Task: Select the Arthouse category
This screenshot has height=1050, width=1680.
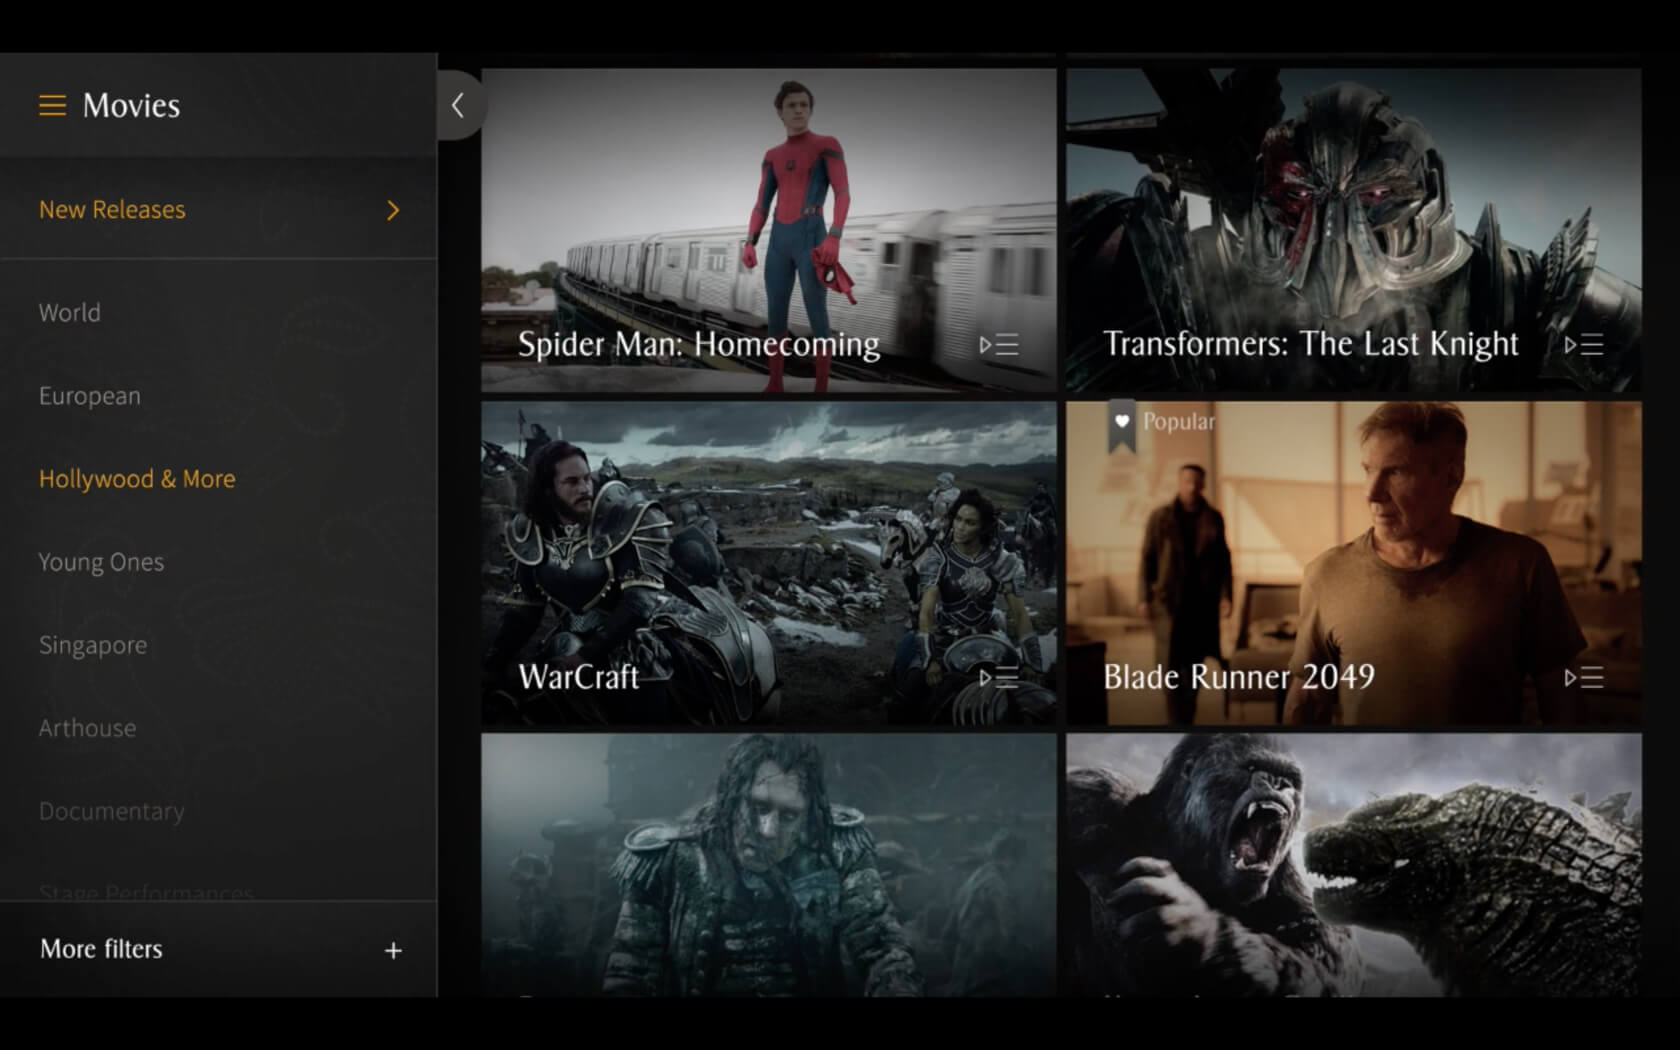Action: click(87, 728)
